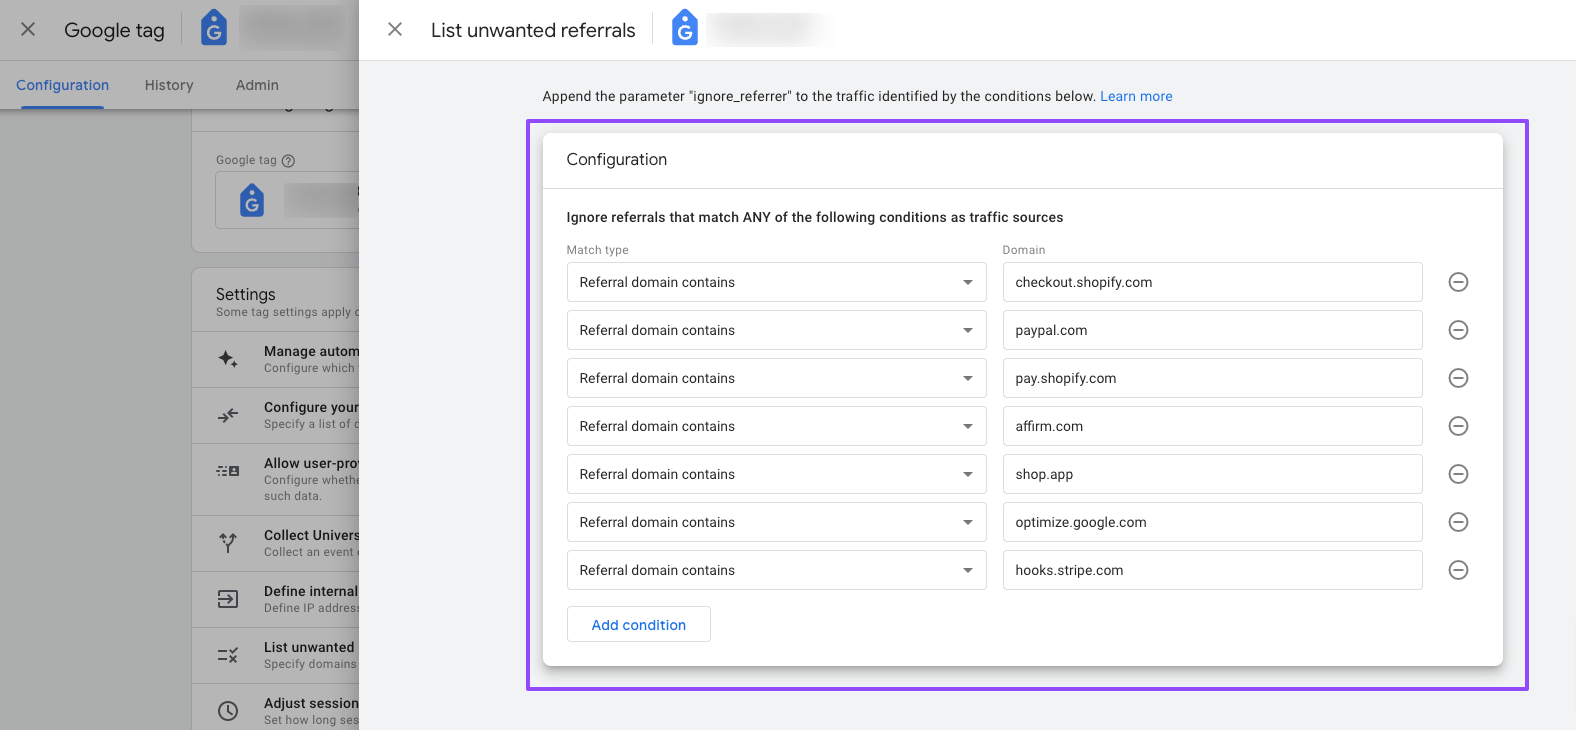Edit the shop.app domain field
This screenshot has width=1576, height=730.
(1212, 474)
